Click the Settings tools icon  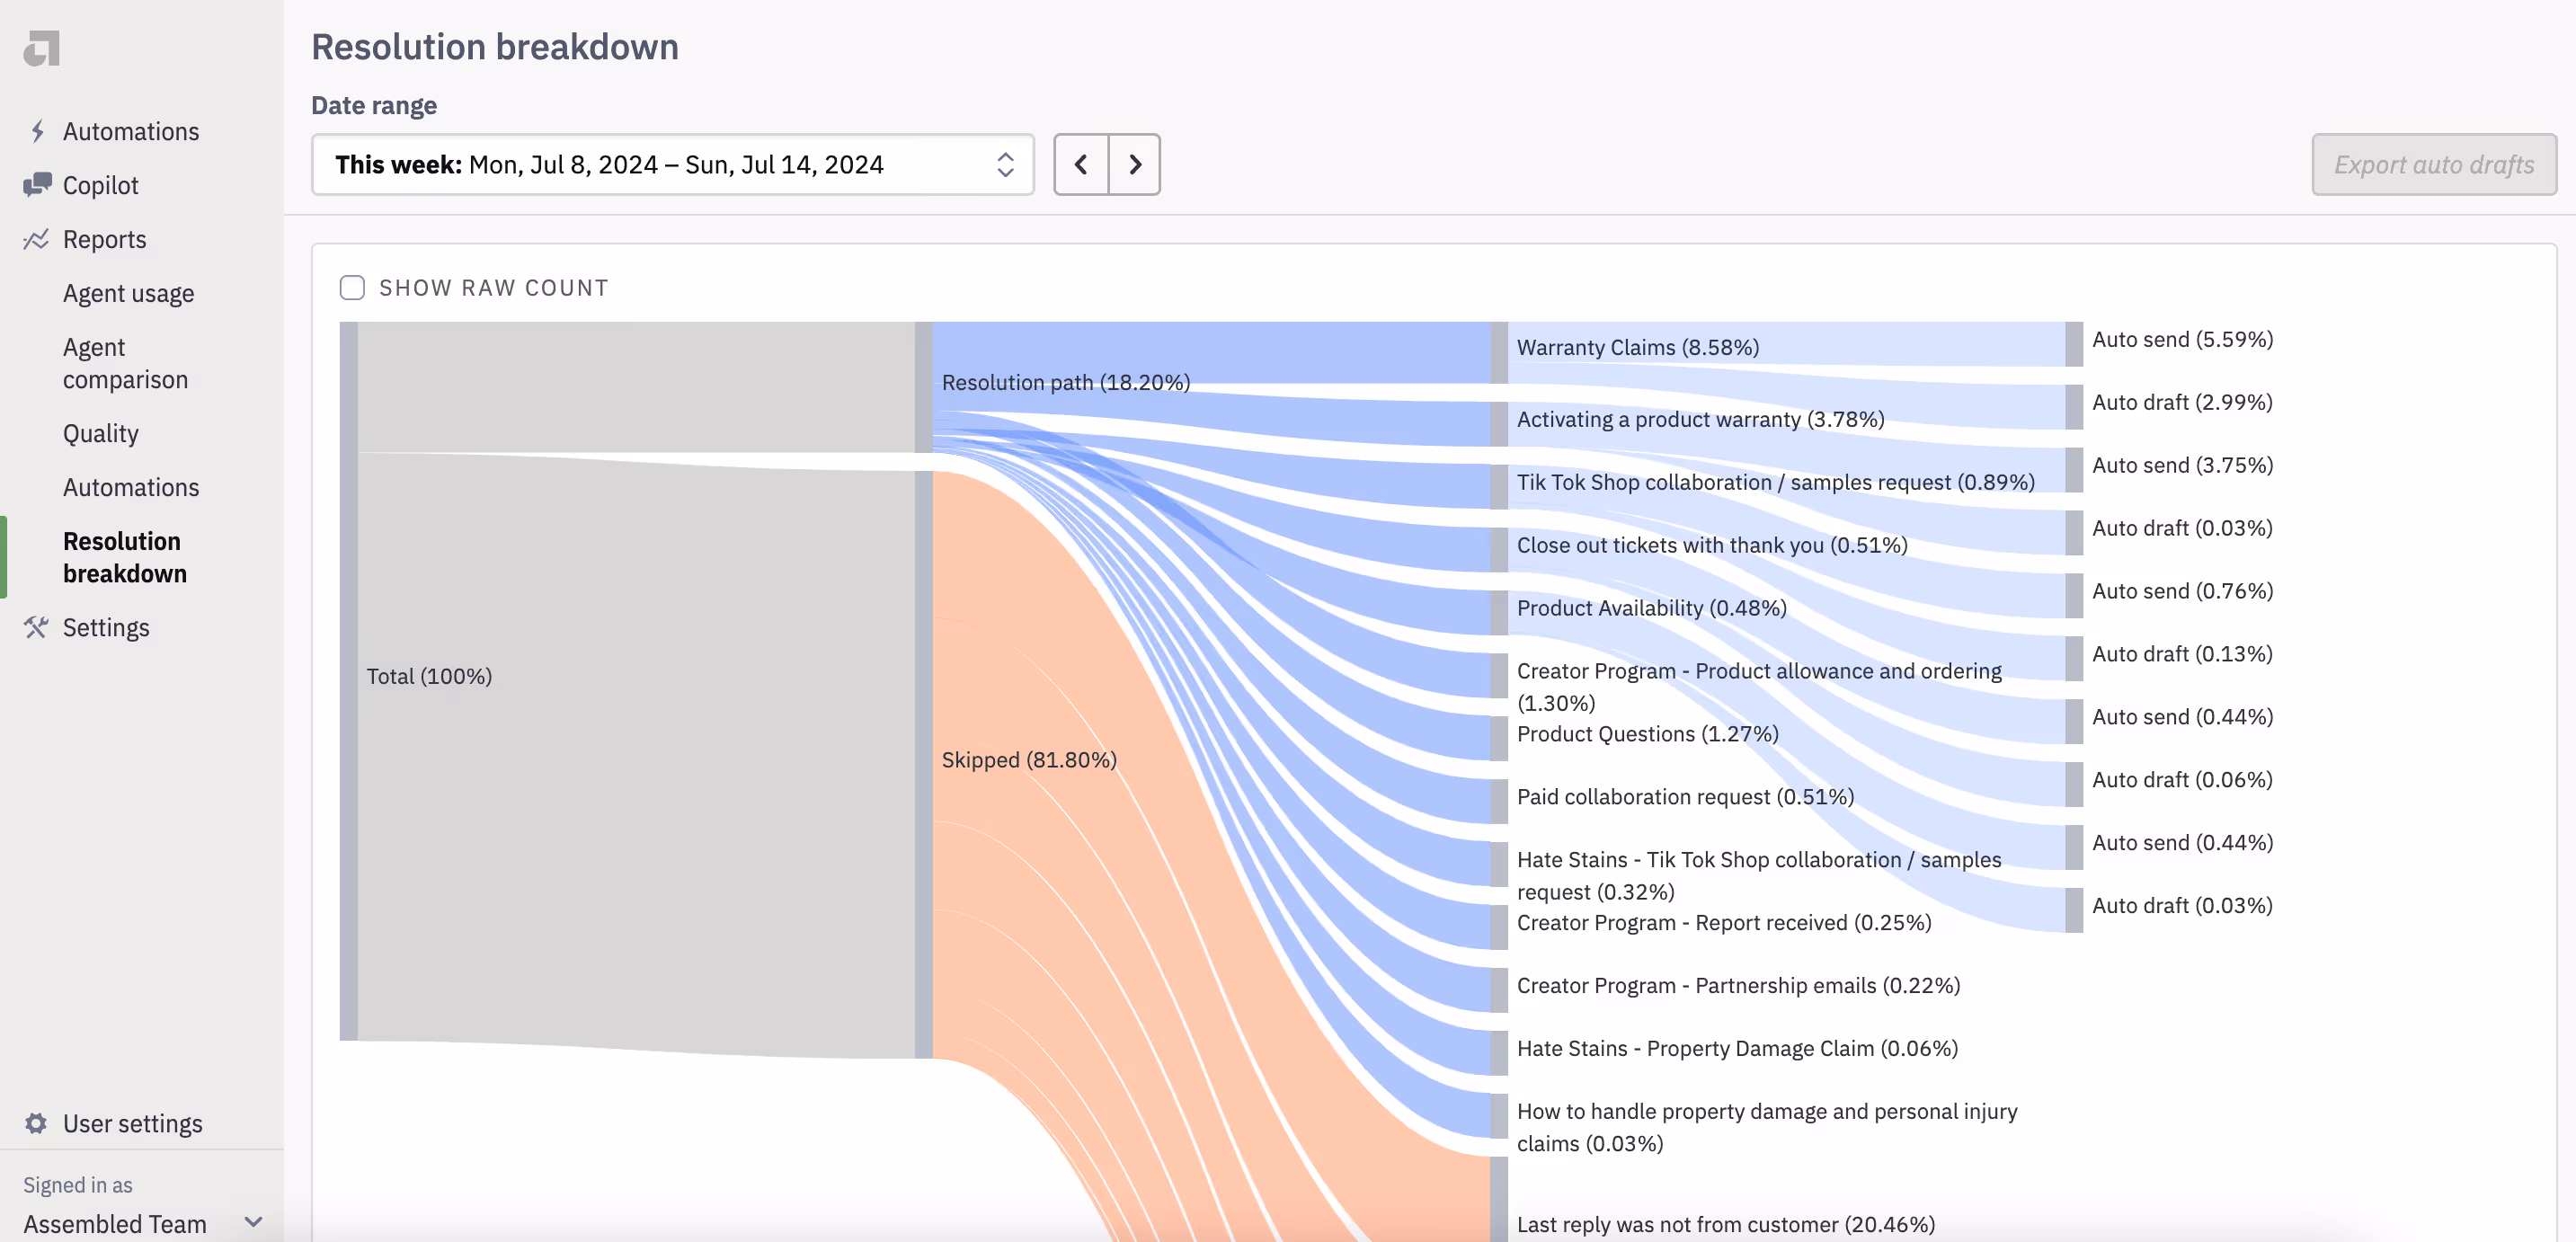click(x=36, y=627)
